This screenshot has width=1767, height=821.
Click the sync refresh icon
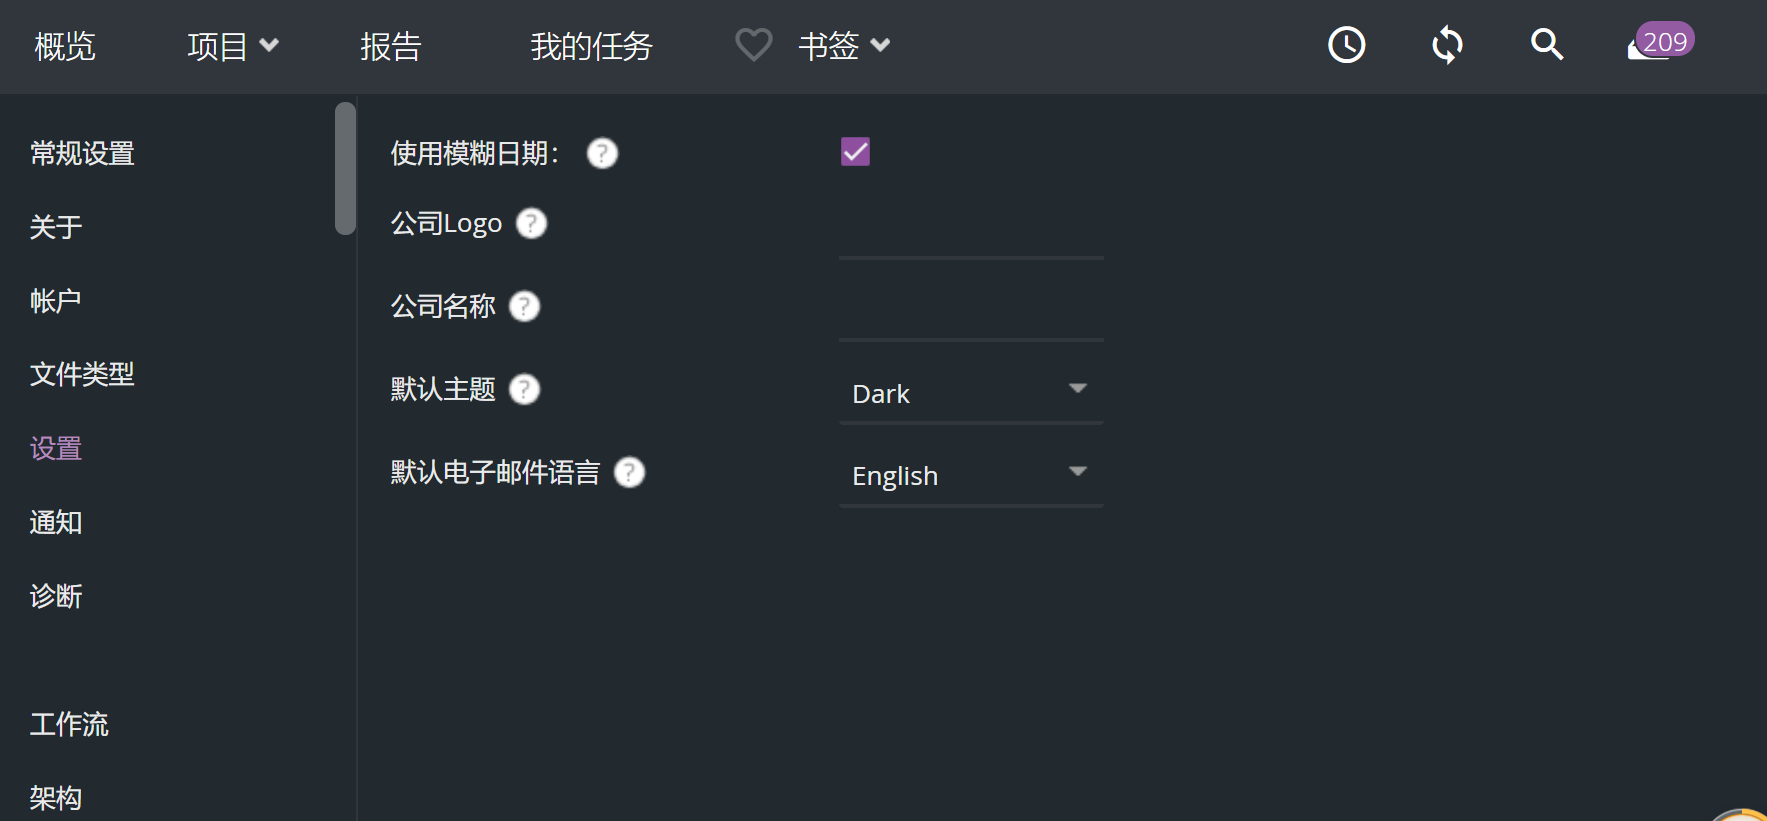(x=1447, y=45)
